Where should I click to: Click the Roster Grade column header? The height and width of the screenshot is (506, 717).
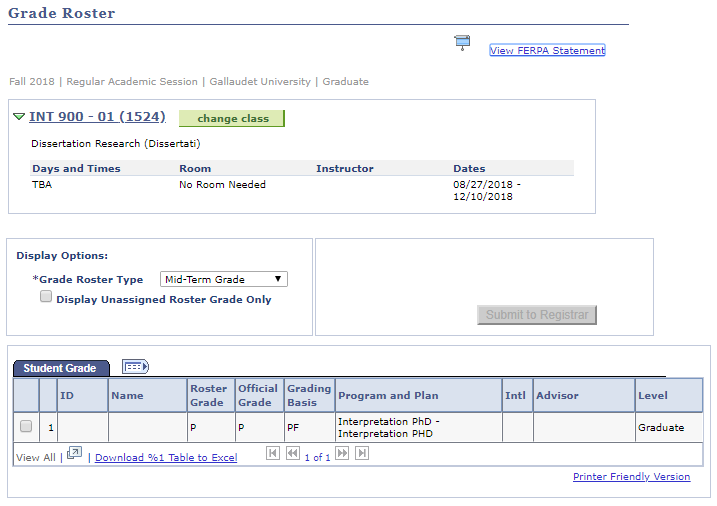[x=208, y=395]
